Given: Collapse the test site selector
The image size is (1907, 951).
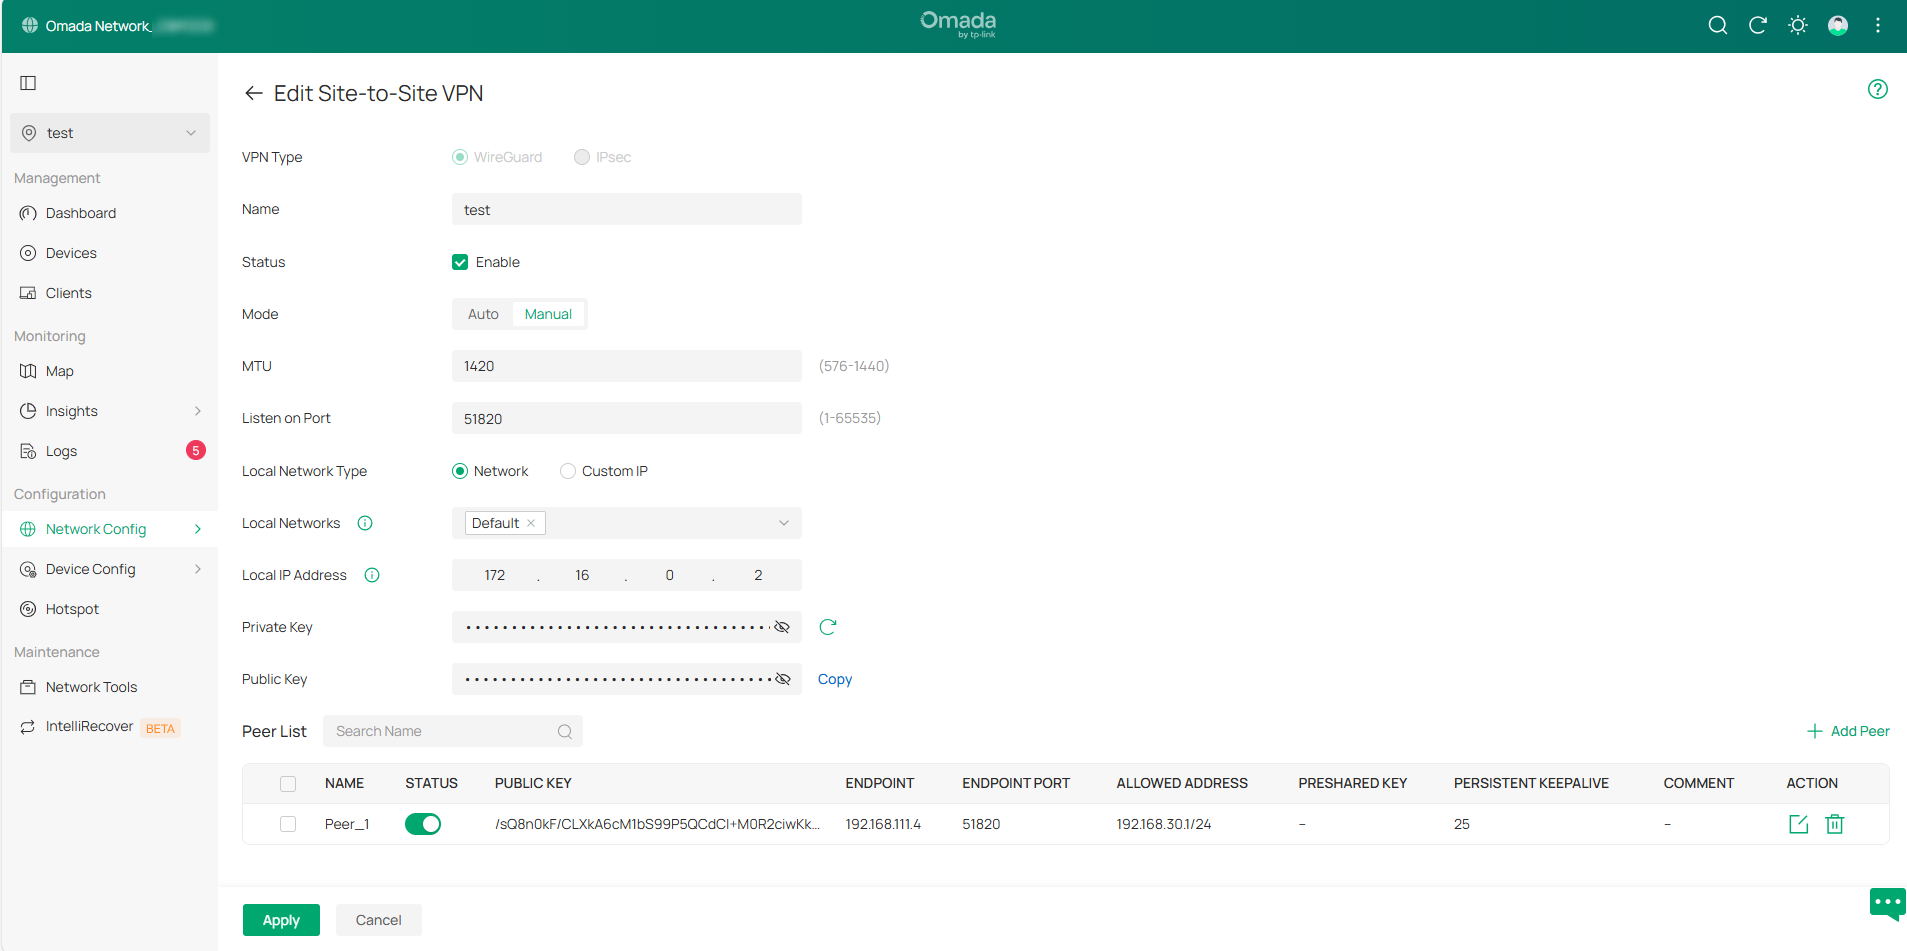Looking at the screenshot, I should point(191,132).
